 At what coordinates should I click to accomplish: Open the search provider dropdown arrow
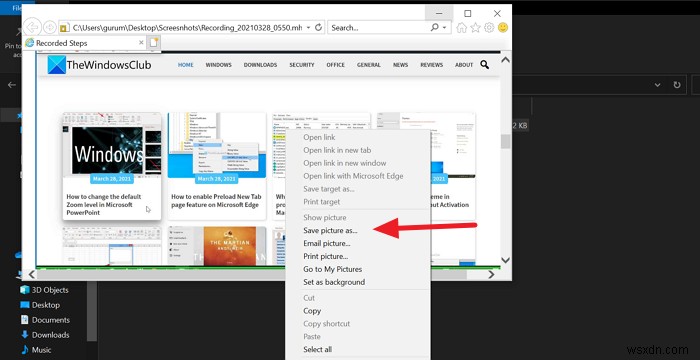click(x=444, y=28)
